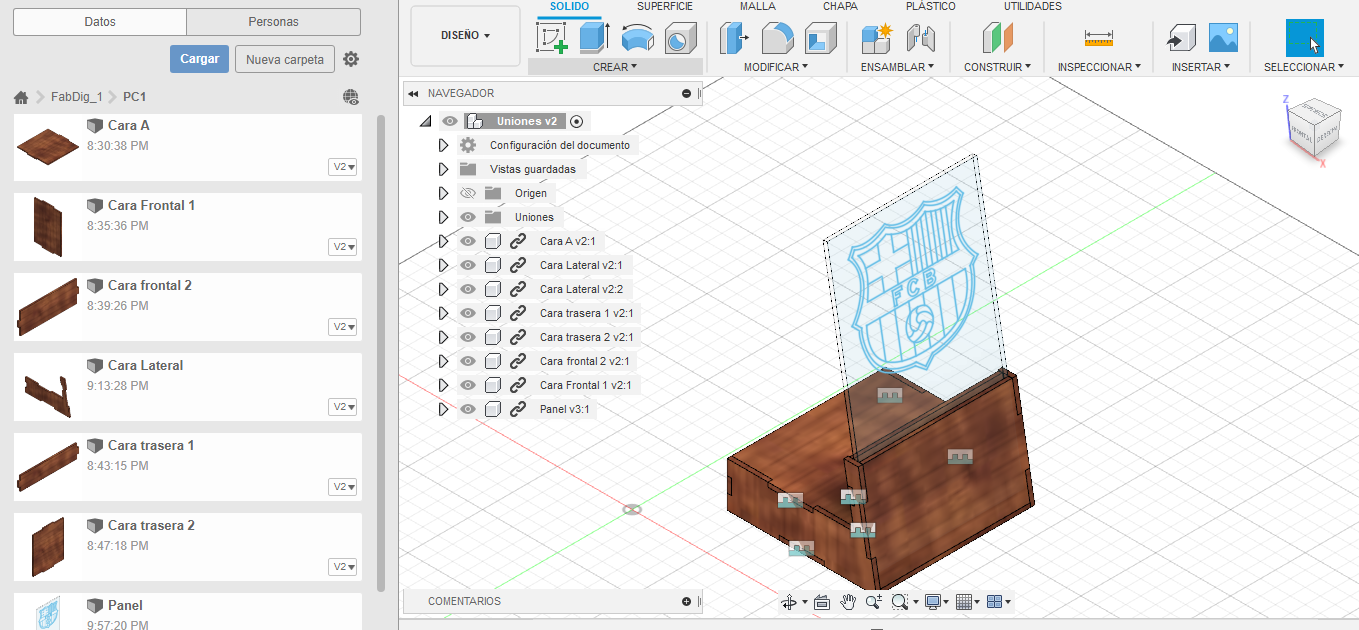
Task: Open CONSTRUIR dropdown menu
Action: click(x=997, y=67)
